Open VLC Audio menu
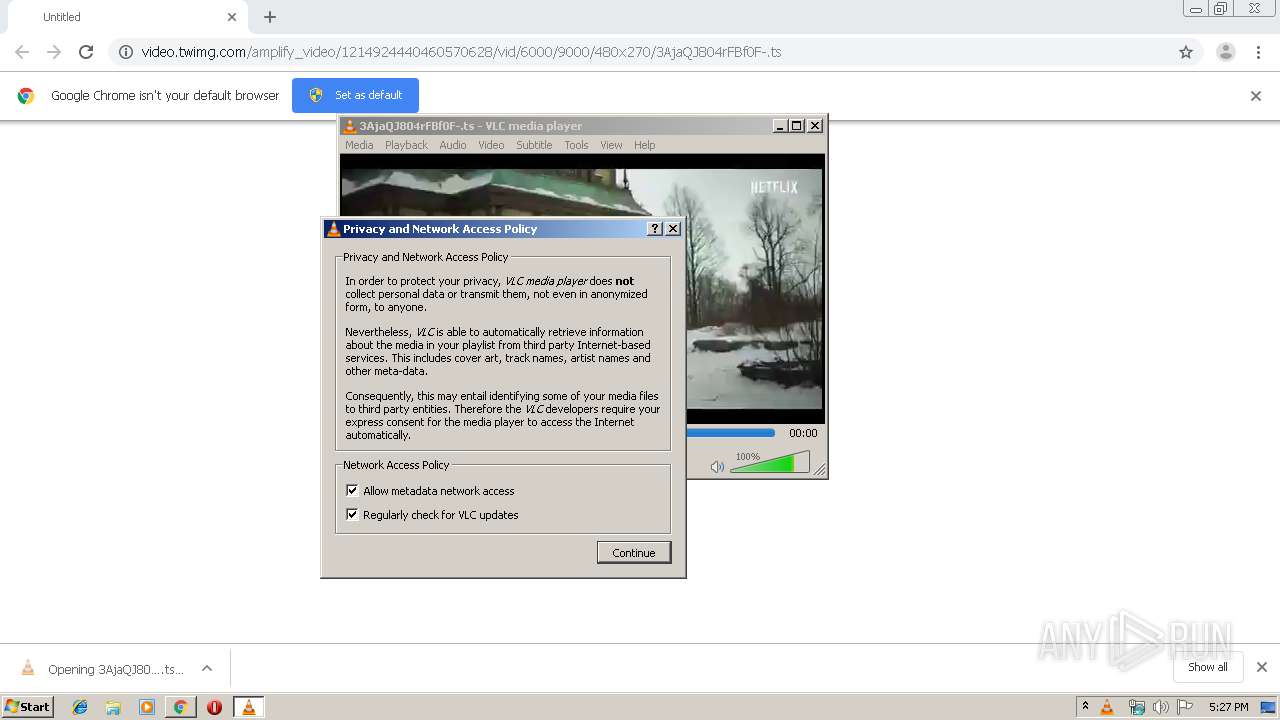The image size is (1280, 720). tap(453, 145)
